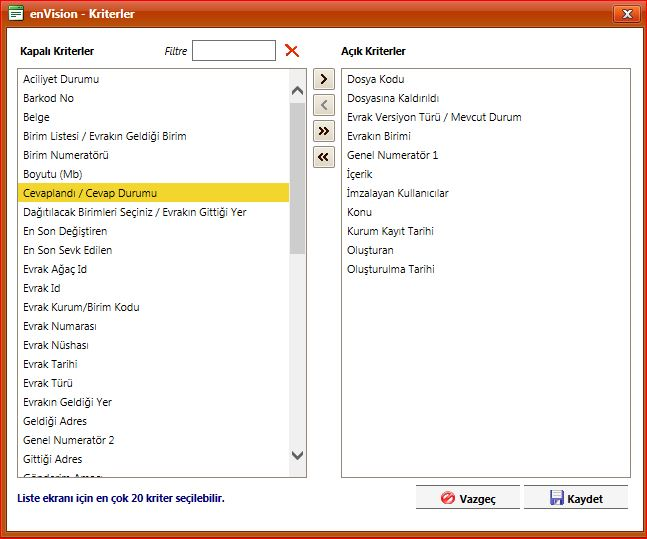Choose Geldiği Adres item
The height and width of the screenshot is (539, 647).
tap(153, 421)
